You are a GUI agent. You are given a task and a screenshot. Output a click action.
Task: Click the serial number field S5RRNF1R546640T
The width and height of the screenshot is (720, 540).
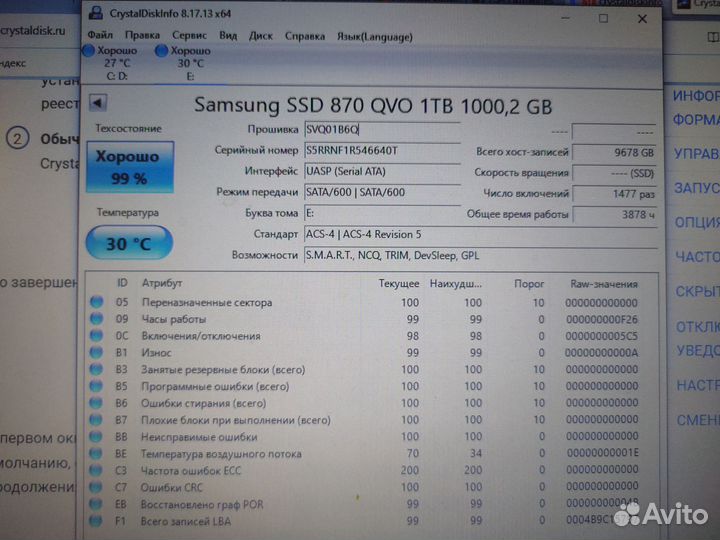(x=382, y=150)
